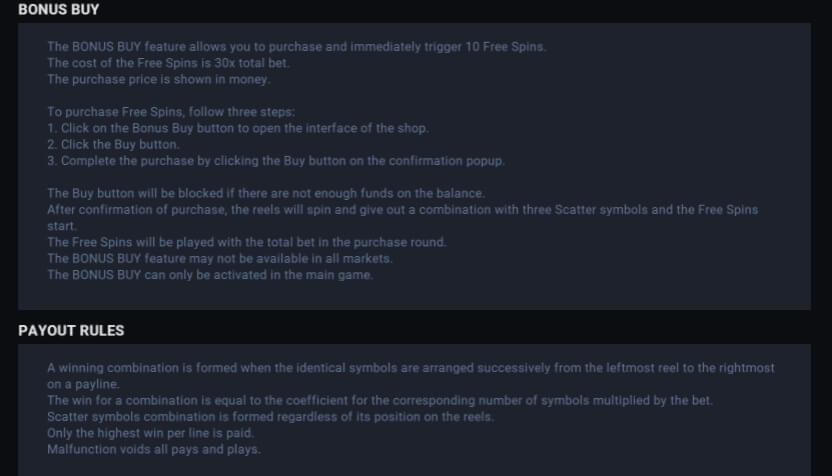832x476 pixels.
Task: Click 'Only the highest win per line is paid'
Action: 151,434
